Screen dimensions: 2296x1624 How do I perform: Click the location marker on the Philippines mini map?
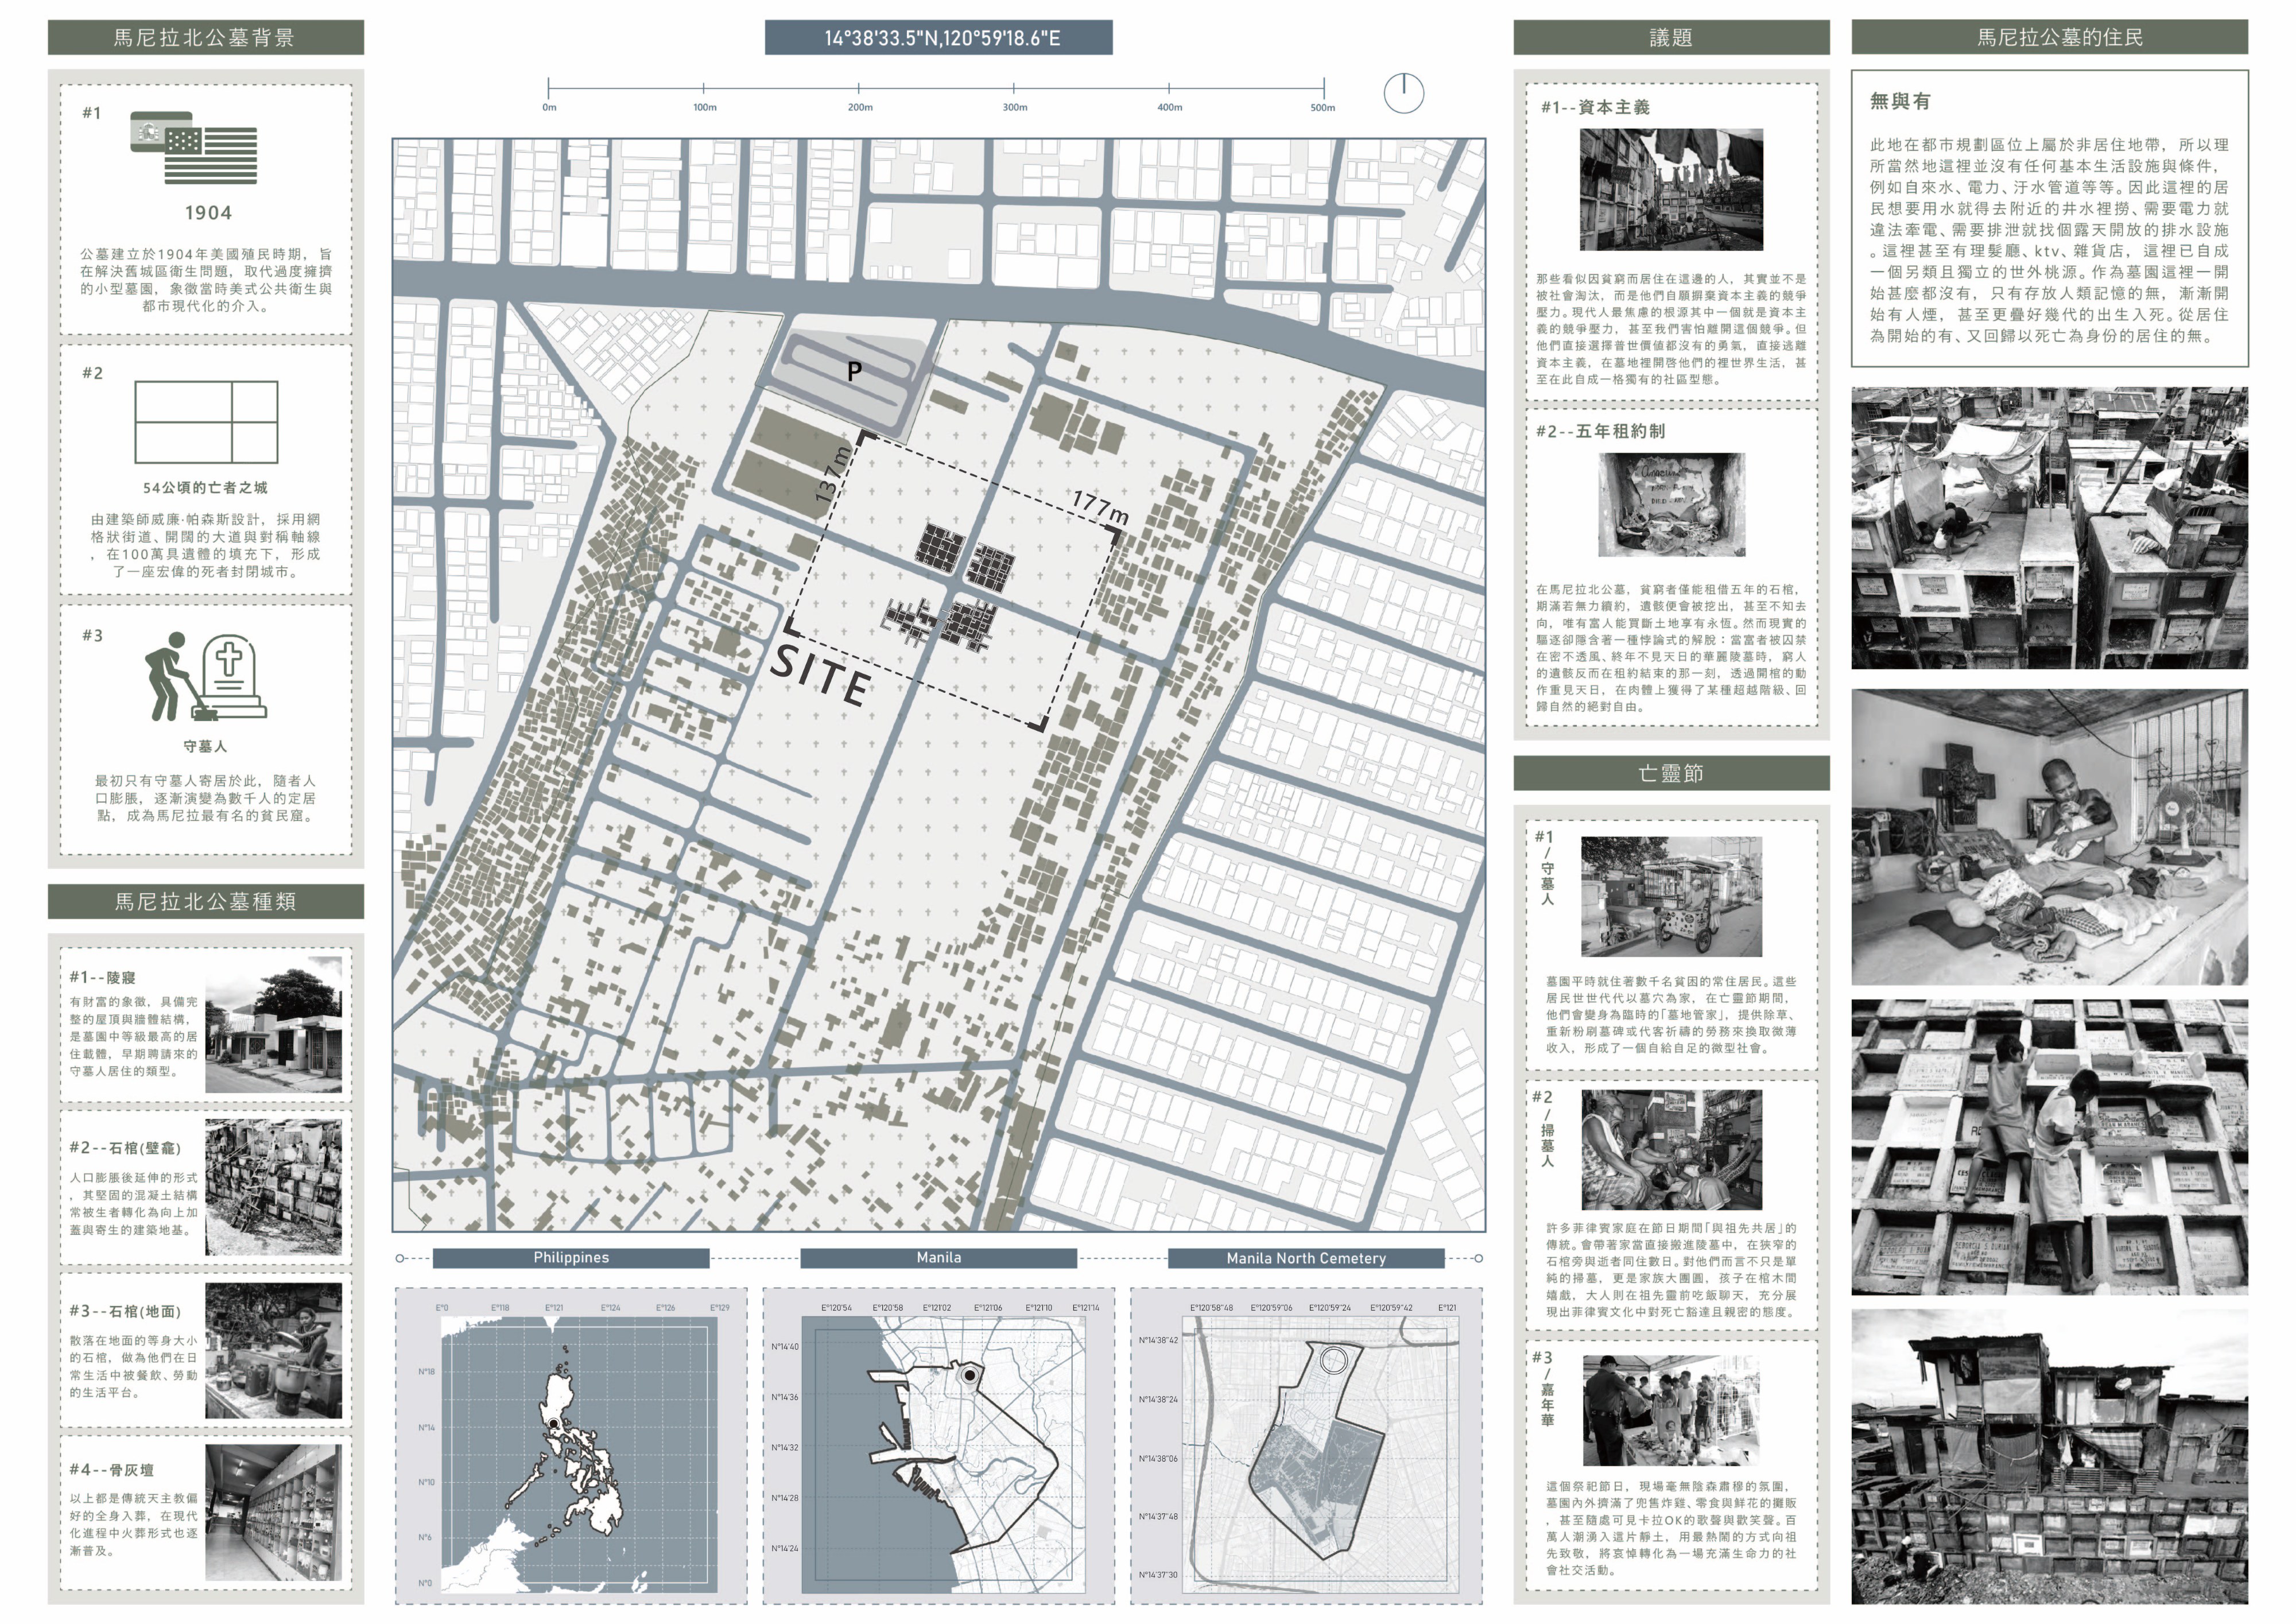point(553,1423)
